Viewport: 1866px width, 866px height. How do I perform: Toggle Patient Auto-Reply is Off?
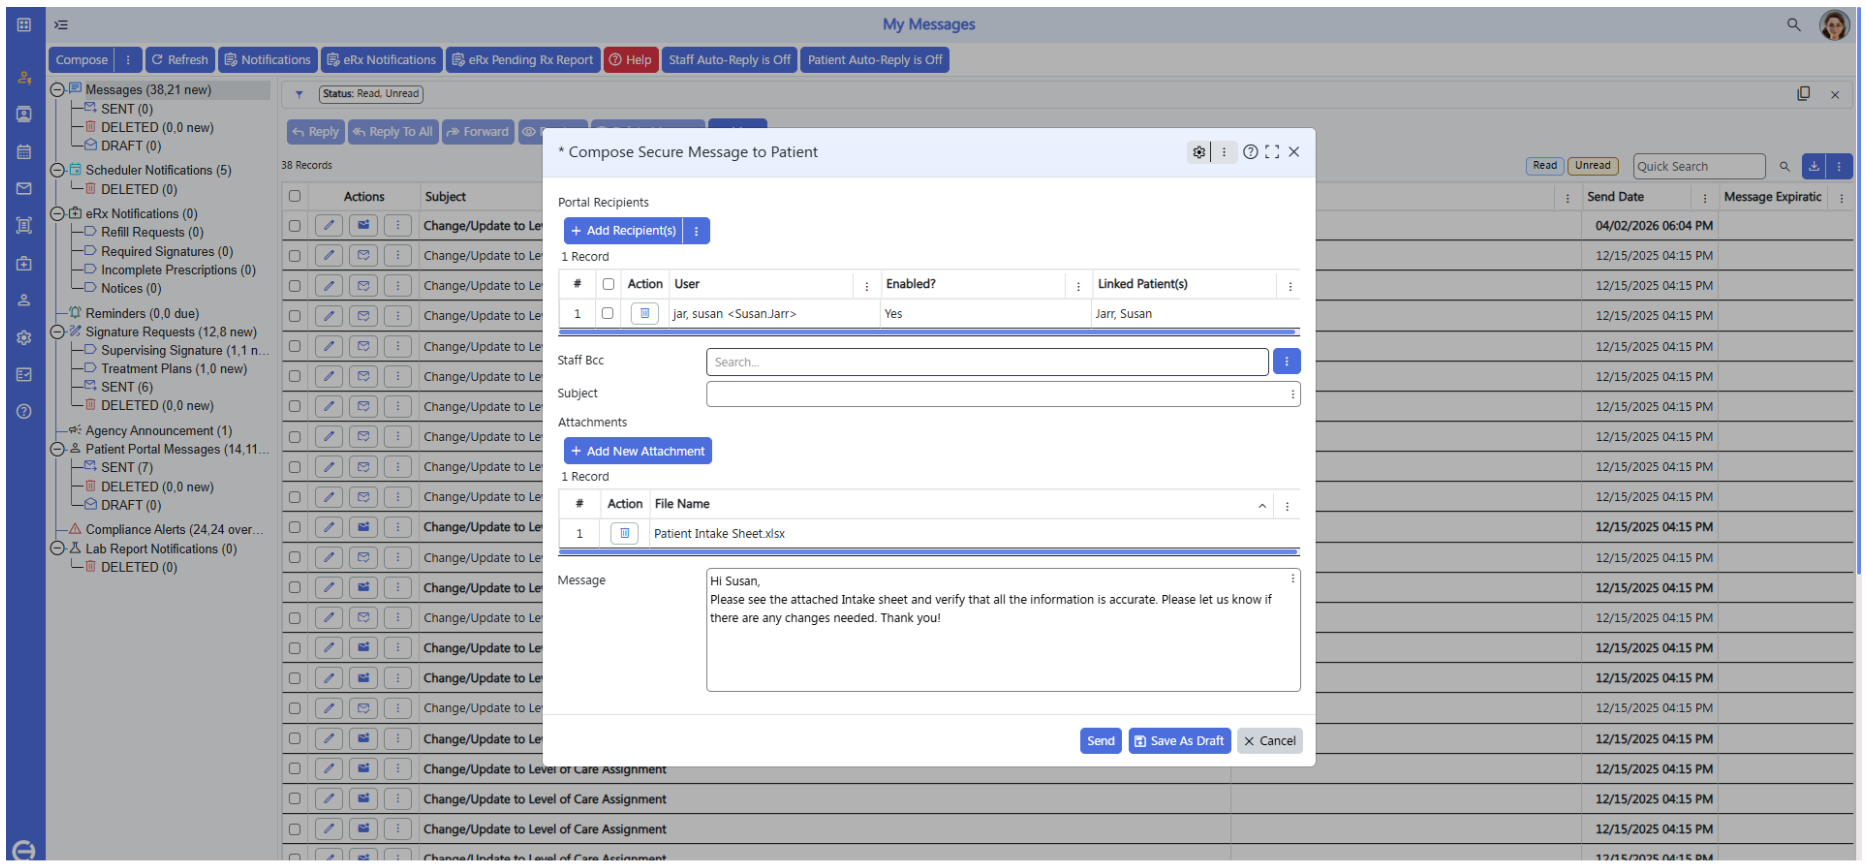tap(875, 60)
